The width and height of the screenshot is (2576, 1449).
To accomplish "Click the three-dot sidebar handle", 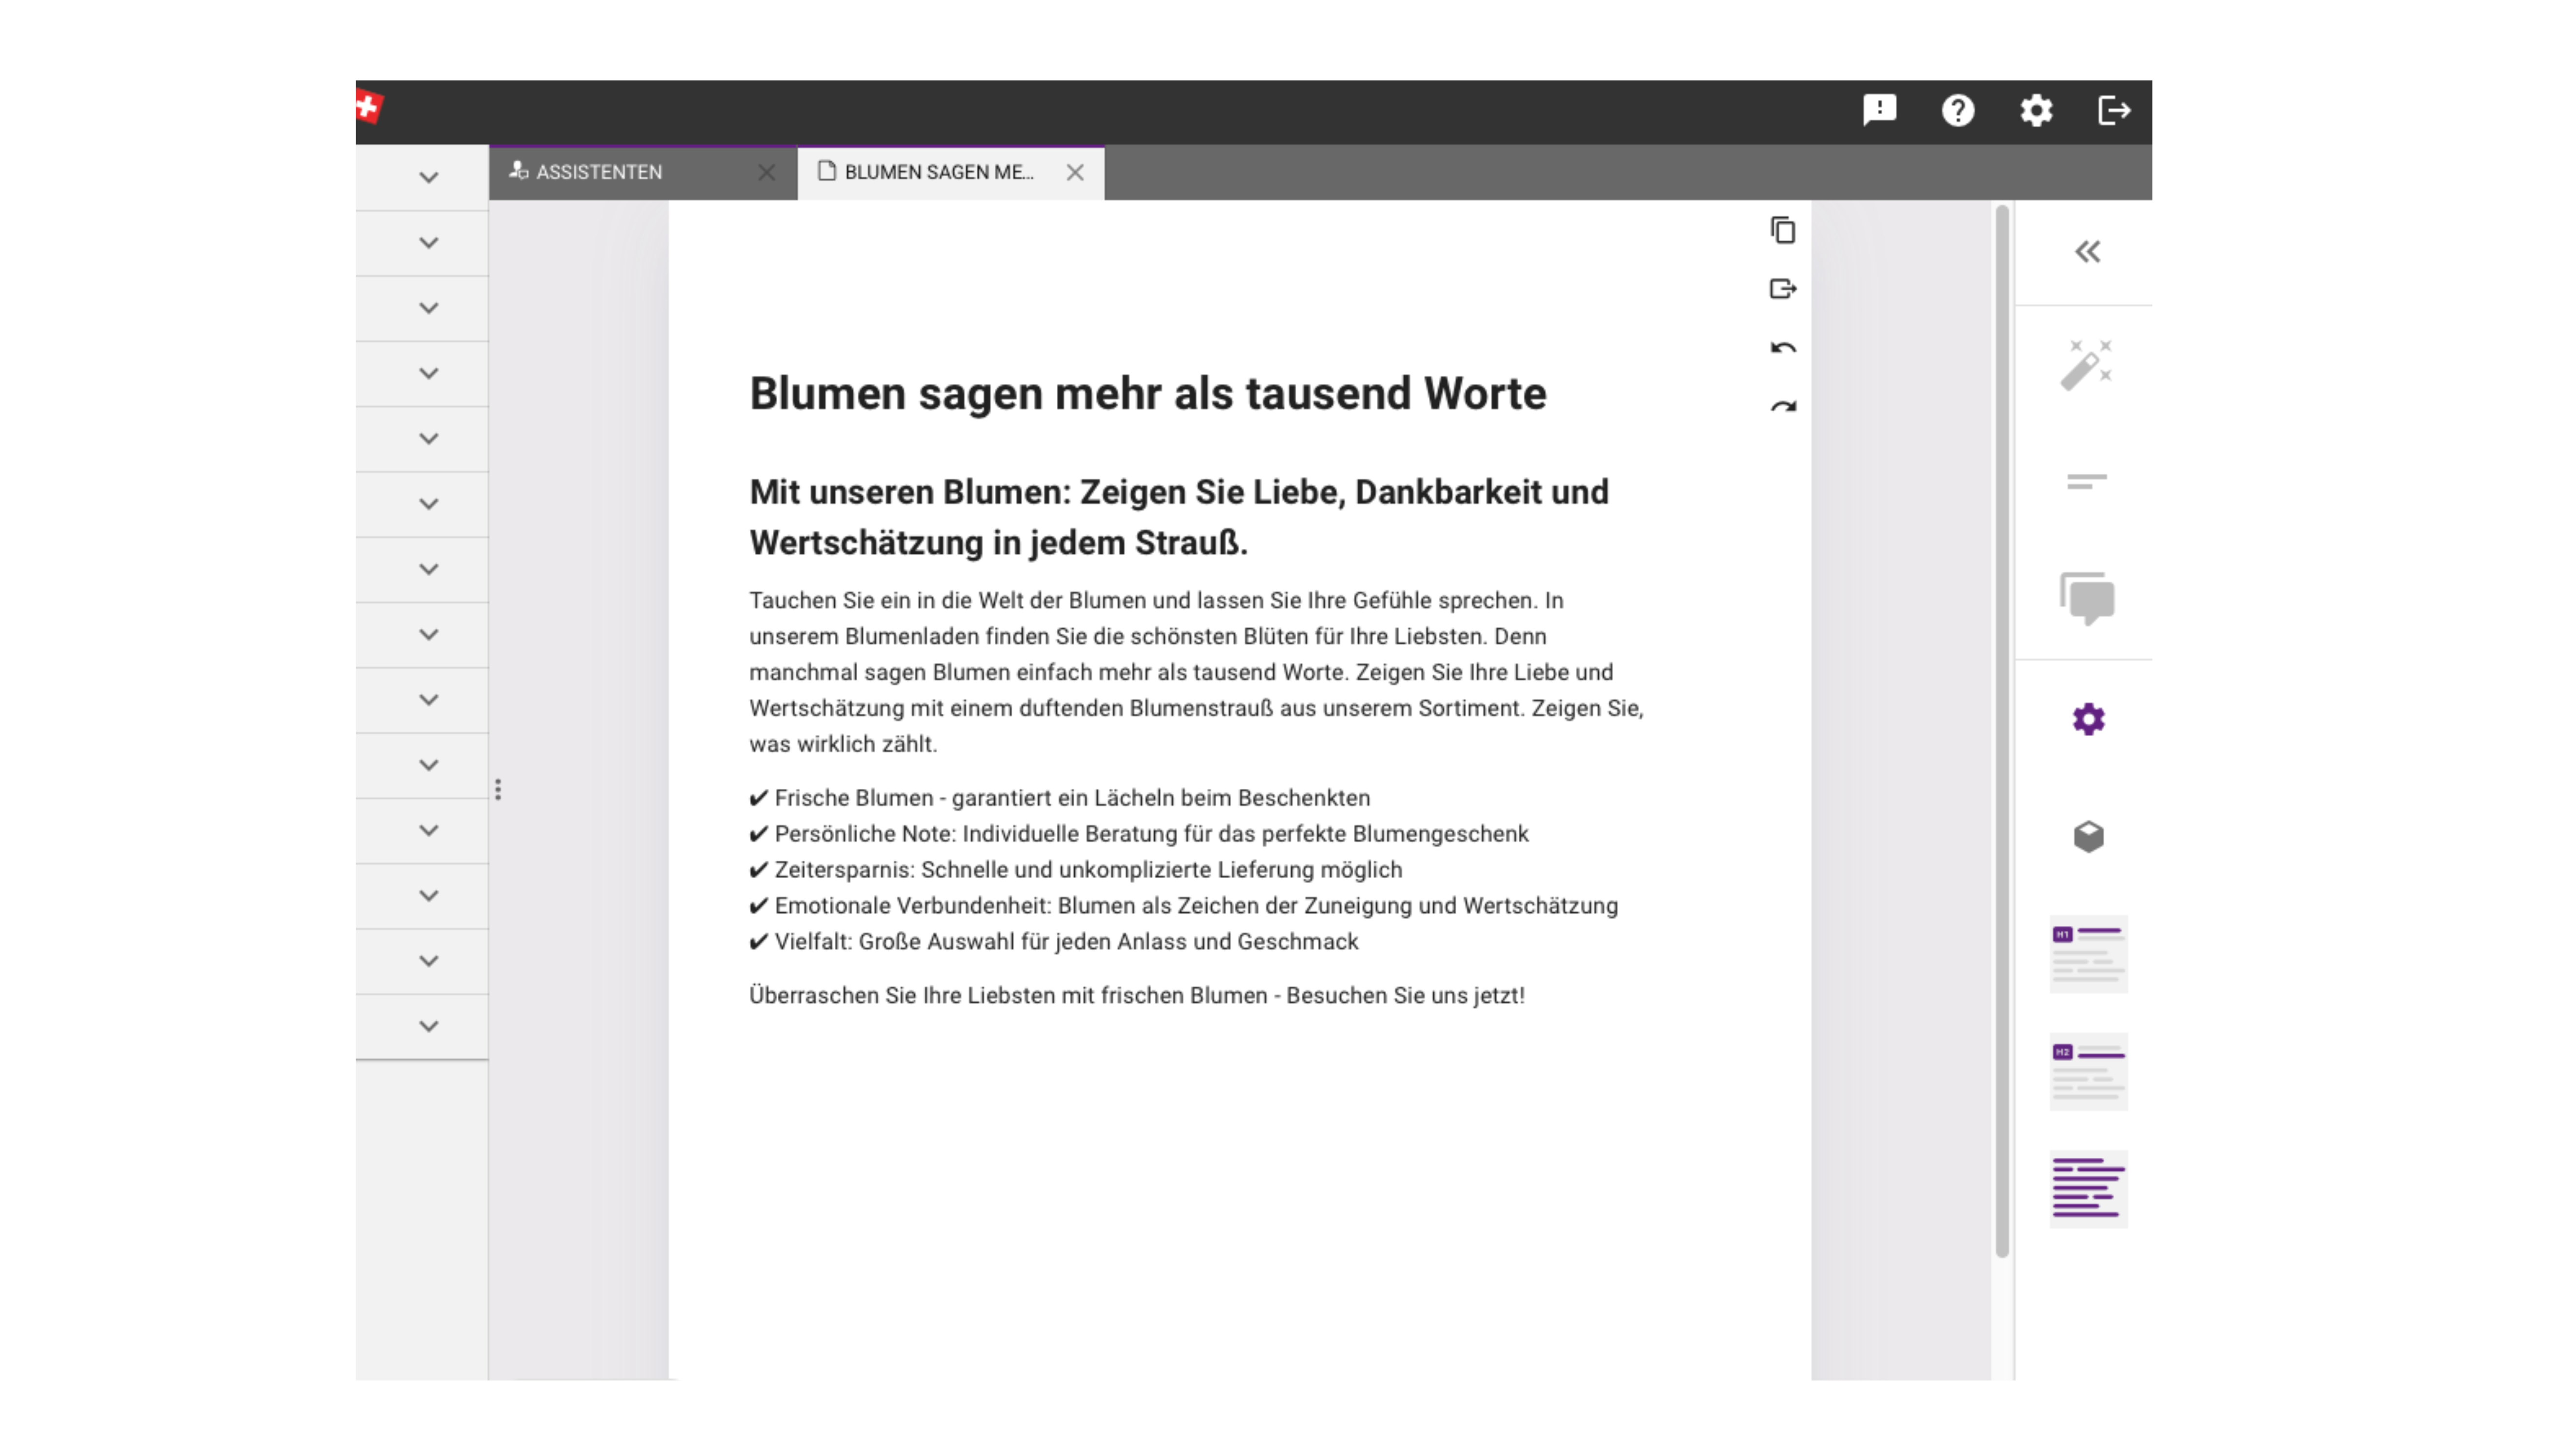I will pyautogui.click(x=497, y=790).
